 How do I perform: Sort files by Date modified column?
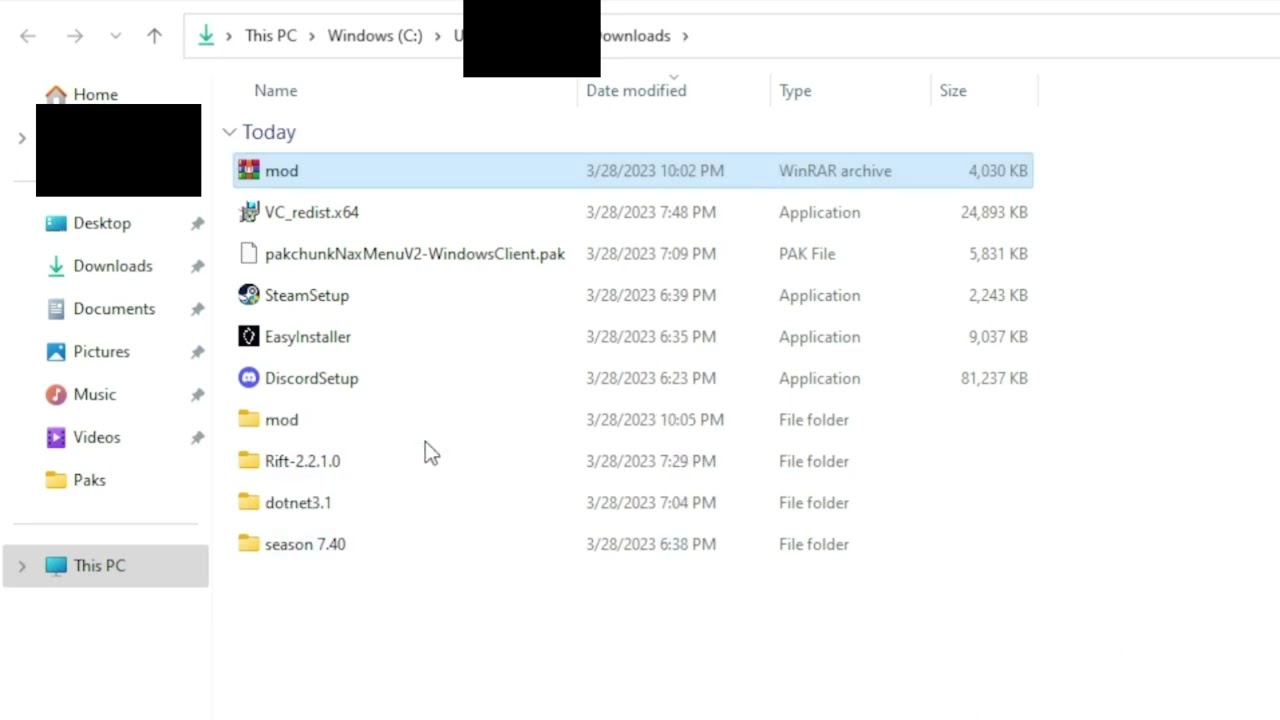(x=636, y=91)
